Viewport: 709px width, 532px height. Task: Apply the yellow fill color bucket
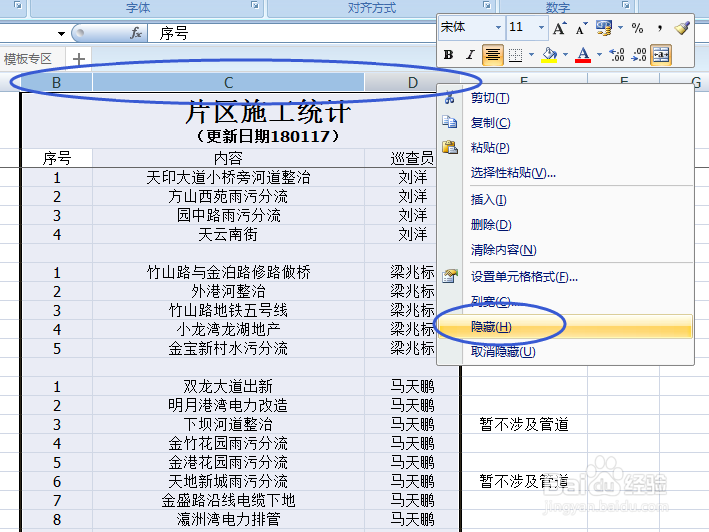pos(549,55)
